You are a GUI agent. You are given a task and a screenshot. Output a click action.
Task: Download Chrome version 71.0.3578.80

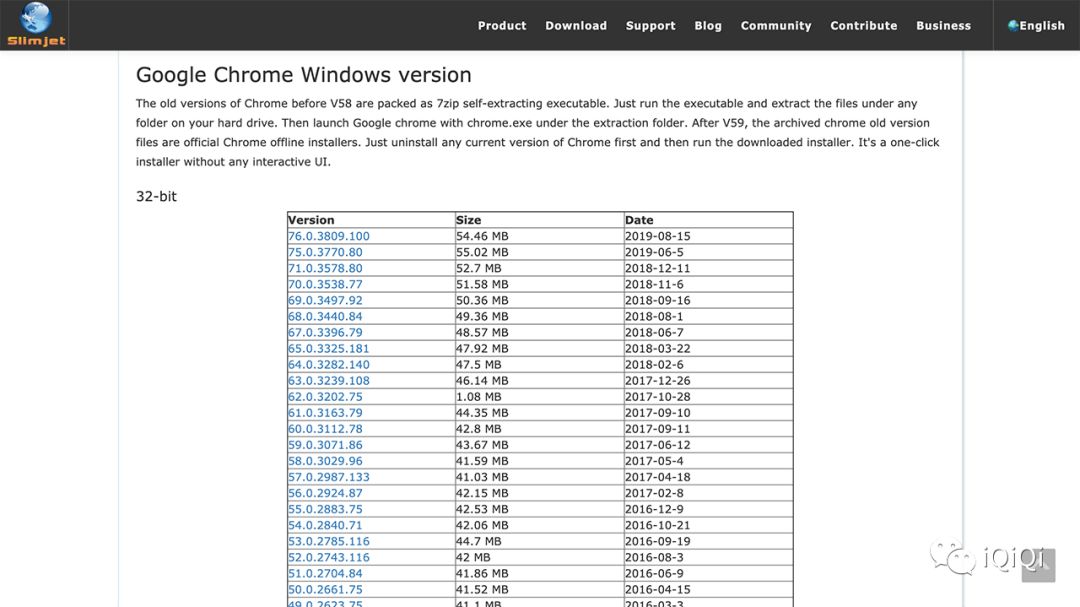tap(325, 268)
